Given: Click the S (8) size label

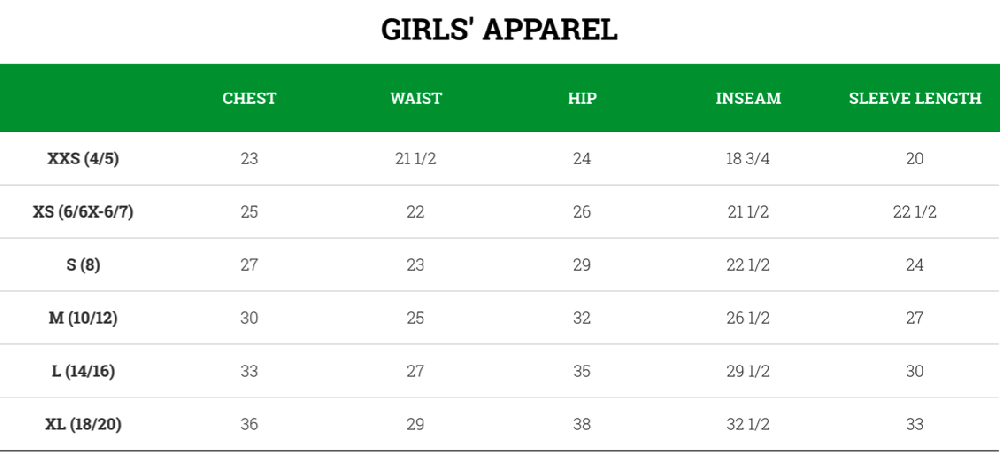Looking at the screenshot, I should click(x=83, y=265).
